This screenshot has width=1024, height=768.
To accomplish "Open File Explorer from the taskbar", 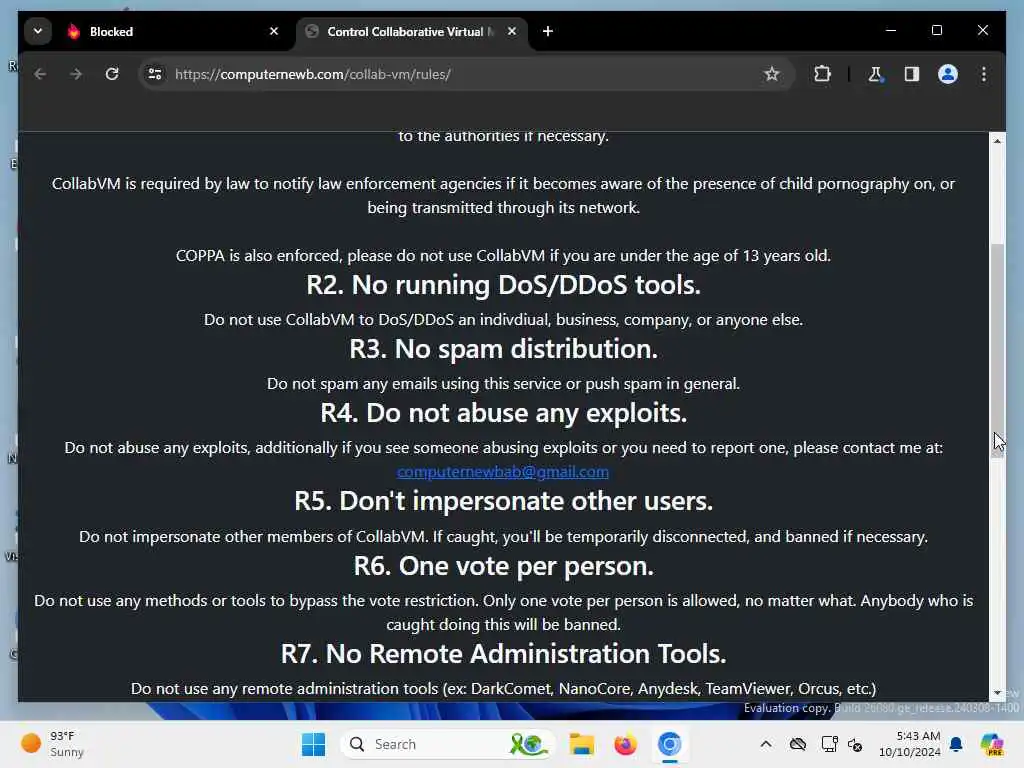I will click(581, 744).
